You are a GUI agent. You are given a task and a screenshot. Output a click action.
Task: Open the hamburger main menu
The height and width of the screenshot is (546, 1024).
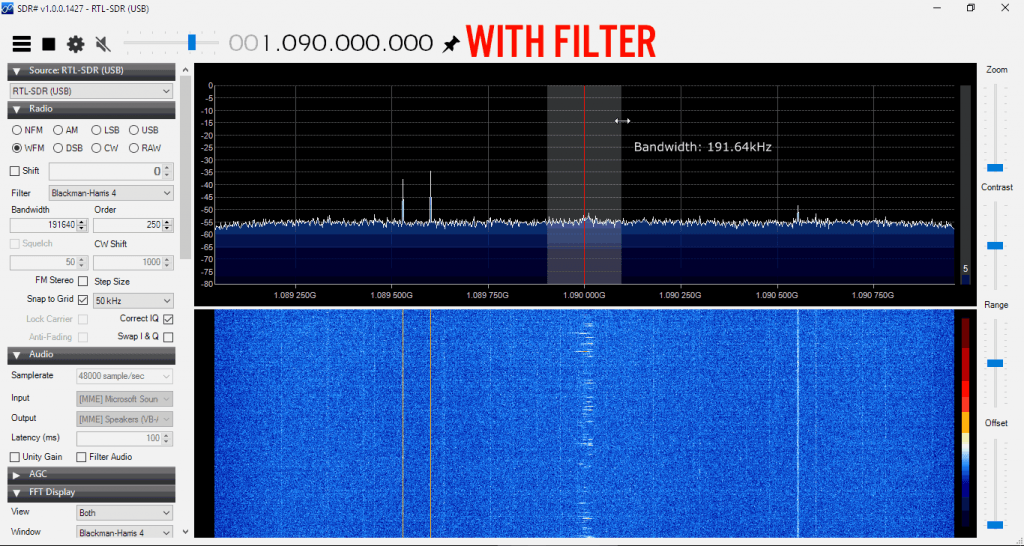pyautogui.click(x=21, y=44)
